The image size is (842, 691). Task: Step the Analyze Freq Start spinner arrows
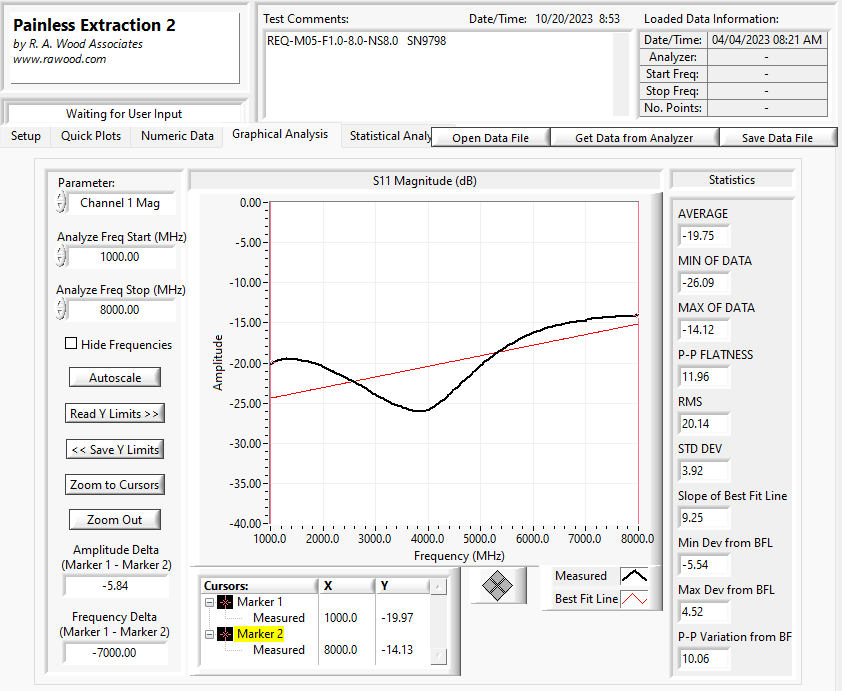61,256
